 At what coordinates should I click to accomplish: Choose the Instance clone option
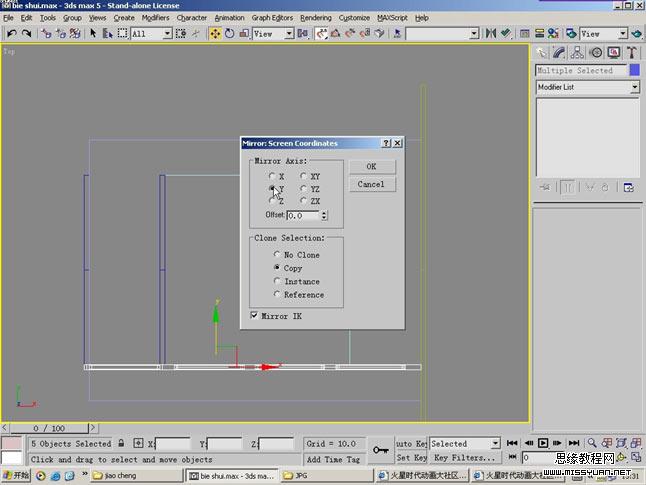click(277, 281)
